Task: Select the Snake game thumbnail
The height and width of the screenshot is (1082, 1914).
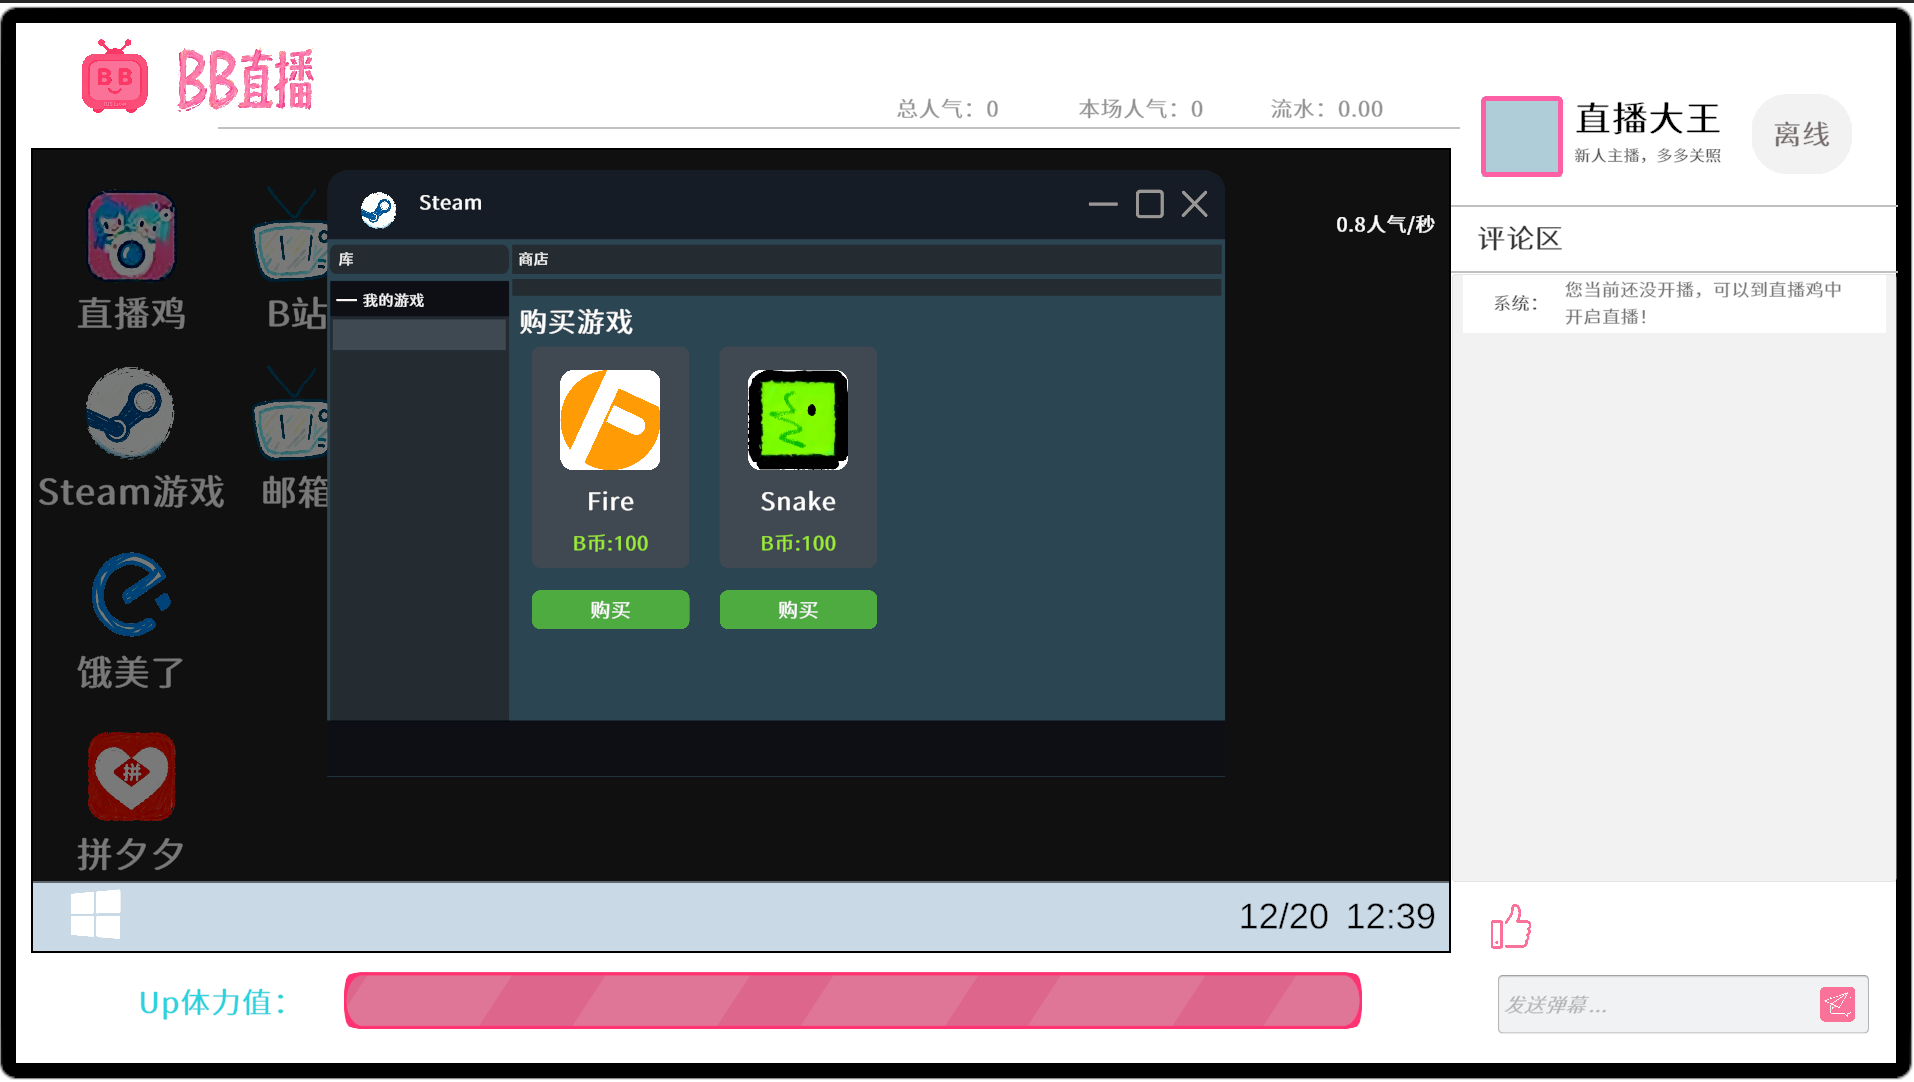Action: click(x=798, y=420)
